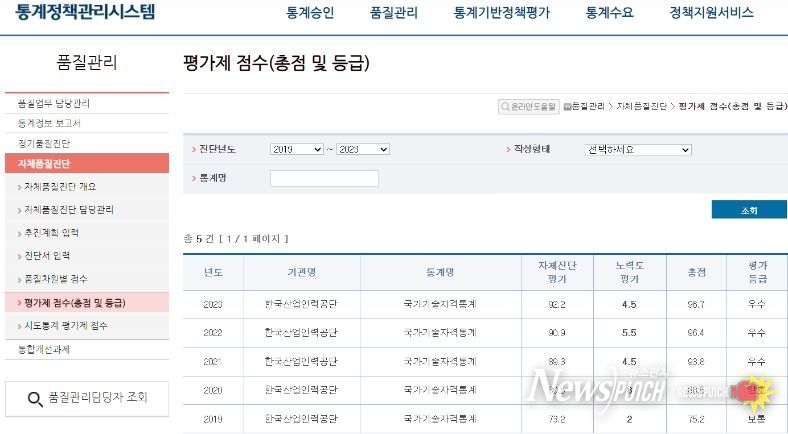Click the 90.9 self-diagnosis score cell
Viewport: 788px width, 434px height.
pyautogui.click(x=557, y=333)
